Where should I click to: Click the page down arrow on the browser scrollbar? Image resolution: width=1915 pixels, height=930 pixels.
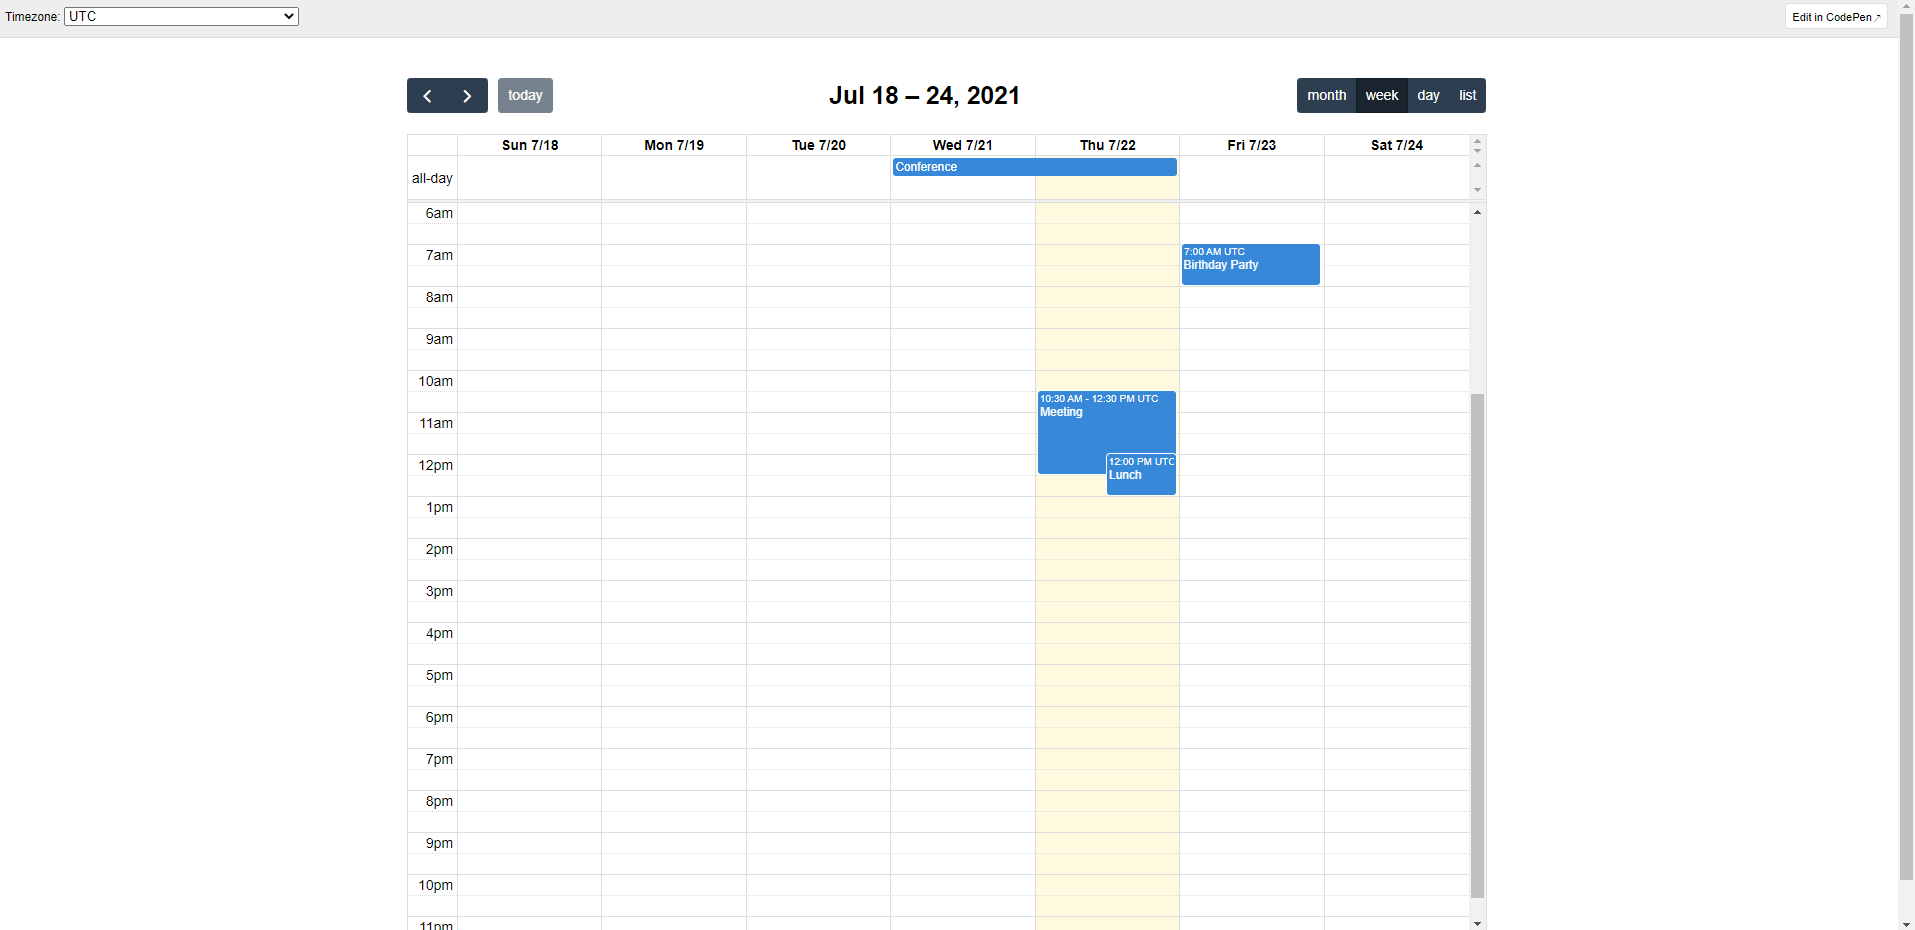coord(1906,922)
